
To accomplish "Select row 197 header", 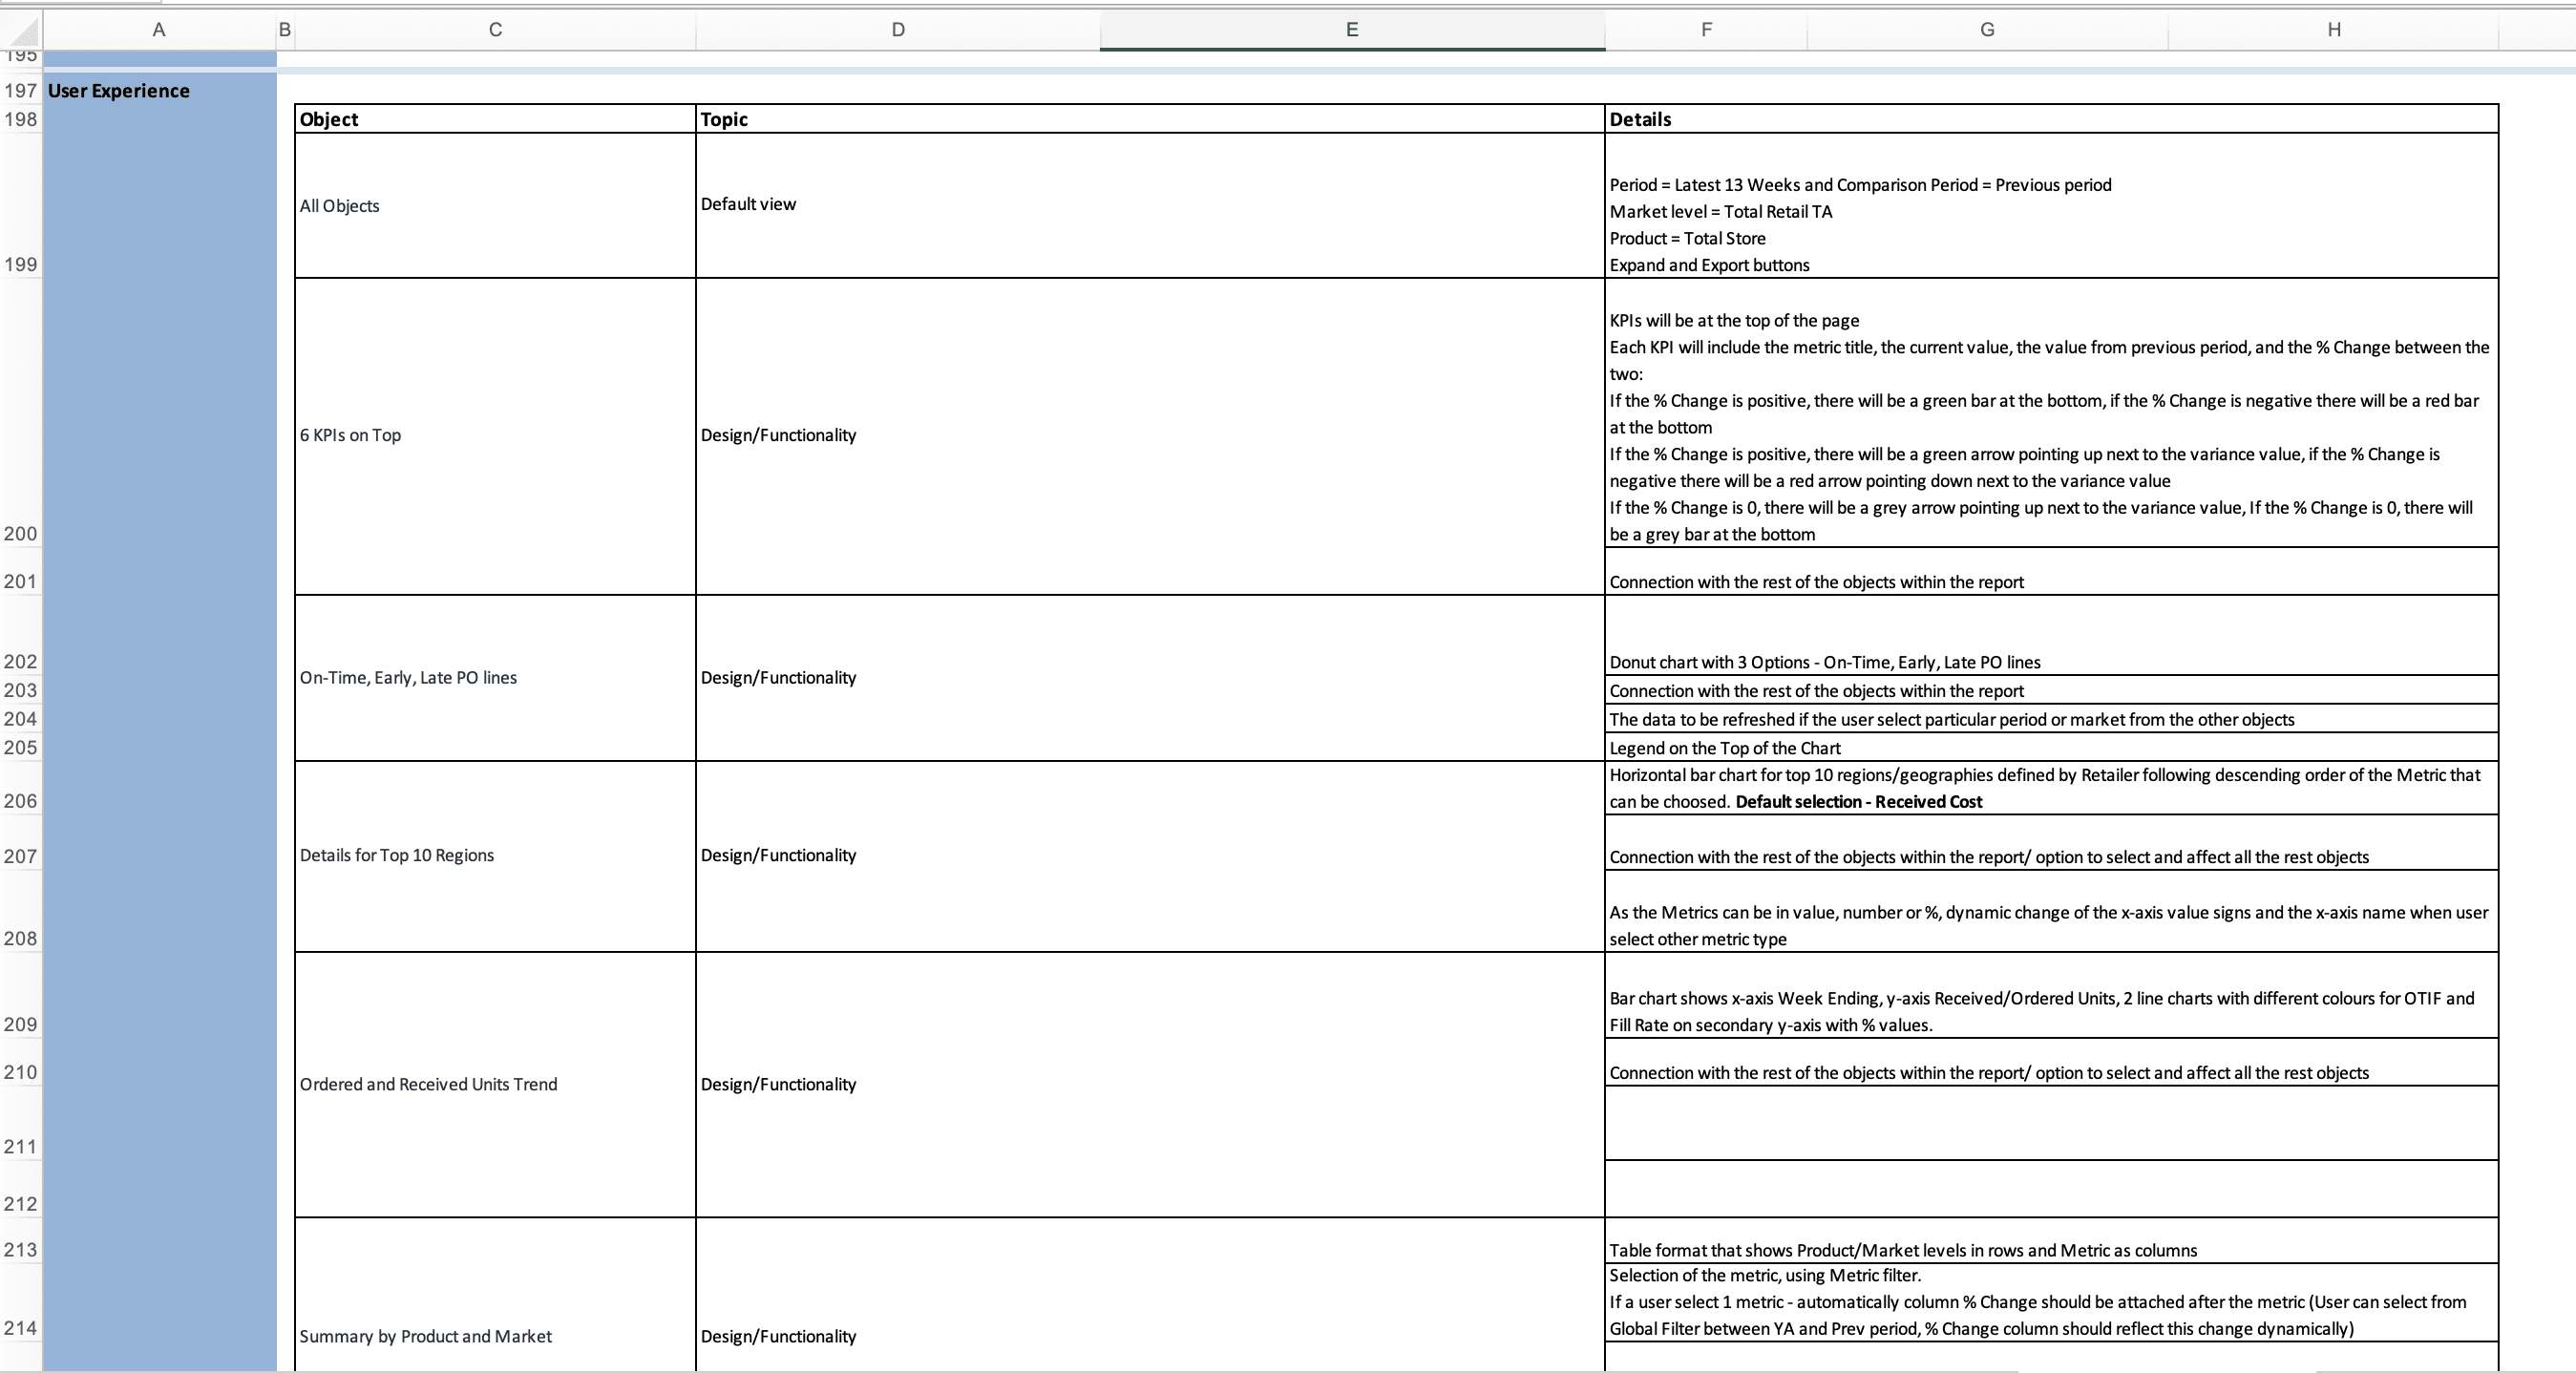I will tap(20, 91).
